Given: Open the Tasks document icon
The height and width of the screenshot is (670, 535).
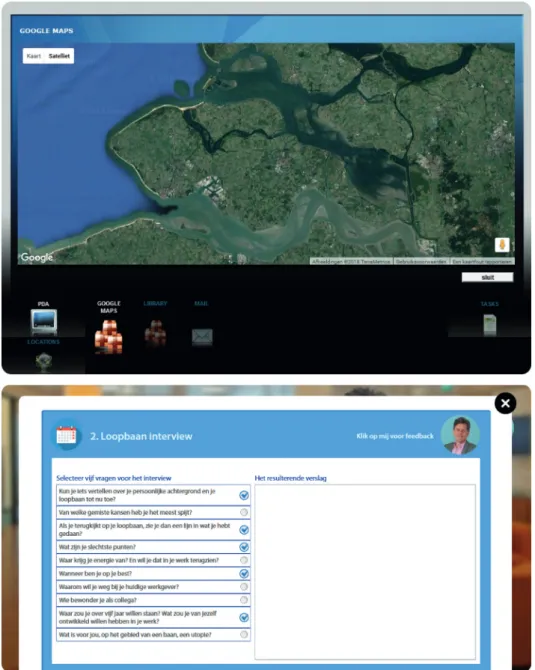Looking at the screenshot, I should click(490, 325).
